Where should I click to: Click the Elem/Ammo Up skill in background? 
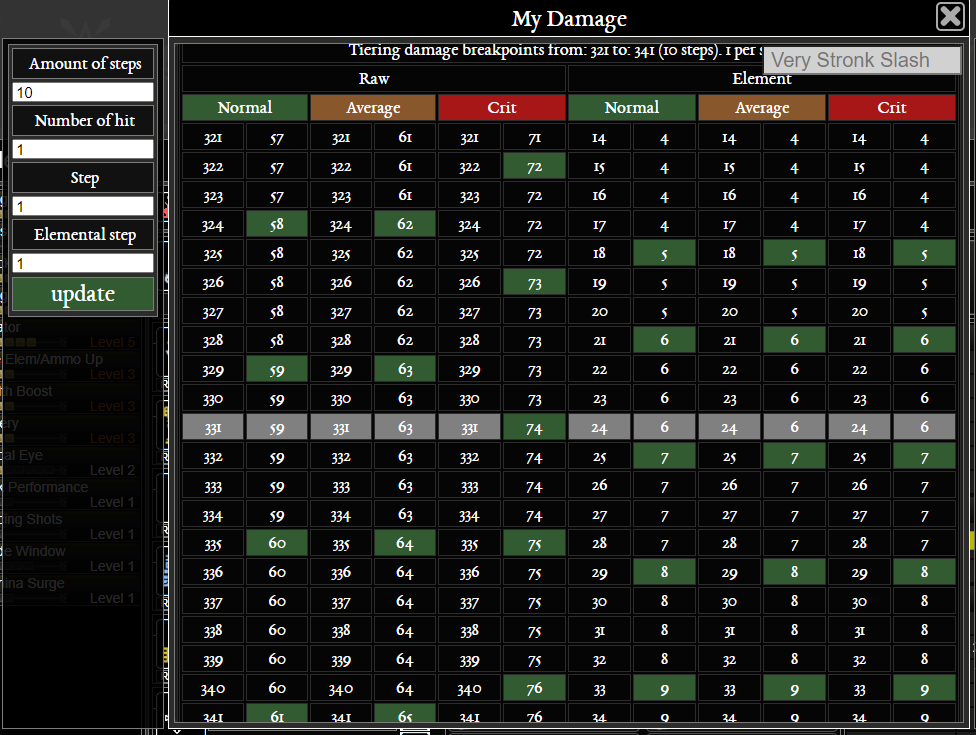point(54,359)
